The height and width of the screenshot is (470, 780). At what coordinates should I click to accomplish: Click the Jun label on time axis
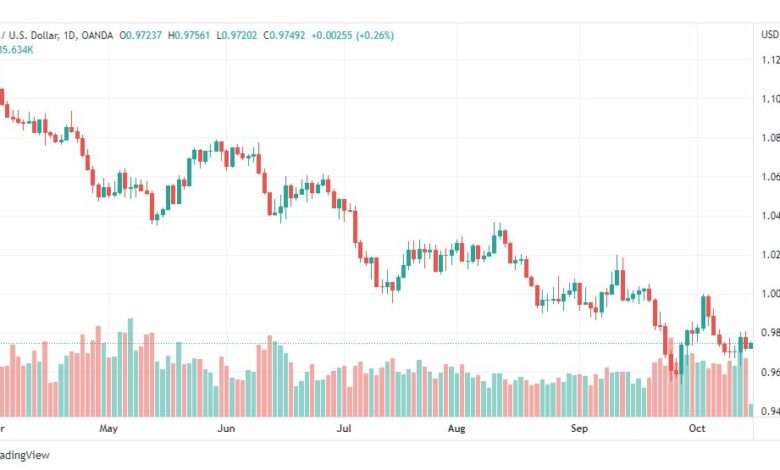tap(226, 428)
